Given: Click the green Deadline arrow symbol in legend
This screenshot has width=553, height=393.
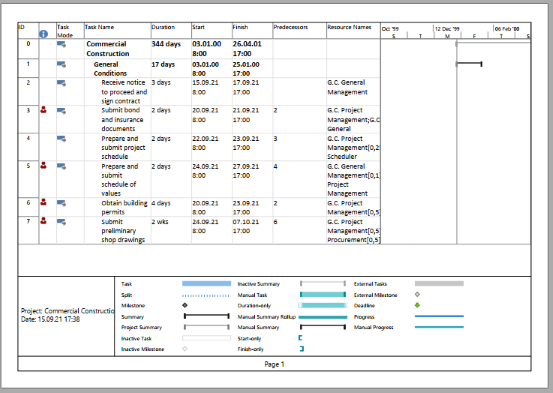Looking at the screenshot, I should pyautogui.click(x=417, y=305).
